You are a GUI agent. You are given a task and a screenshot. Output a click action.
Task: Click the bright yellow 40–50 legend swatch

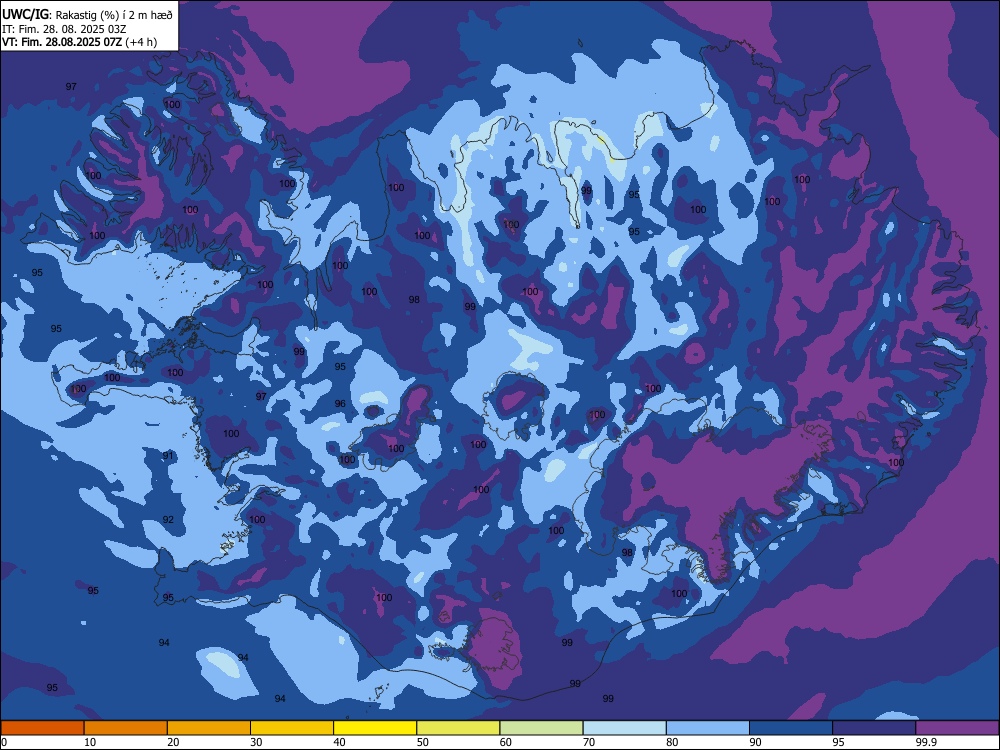tap(375, 728)
